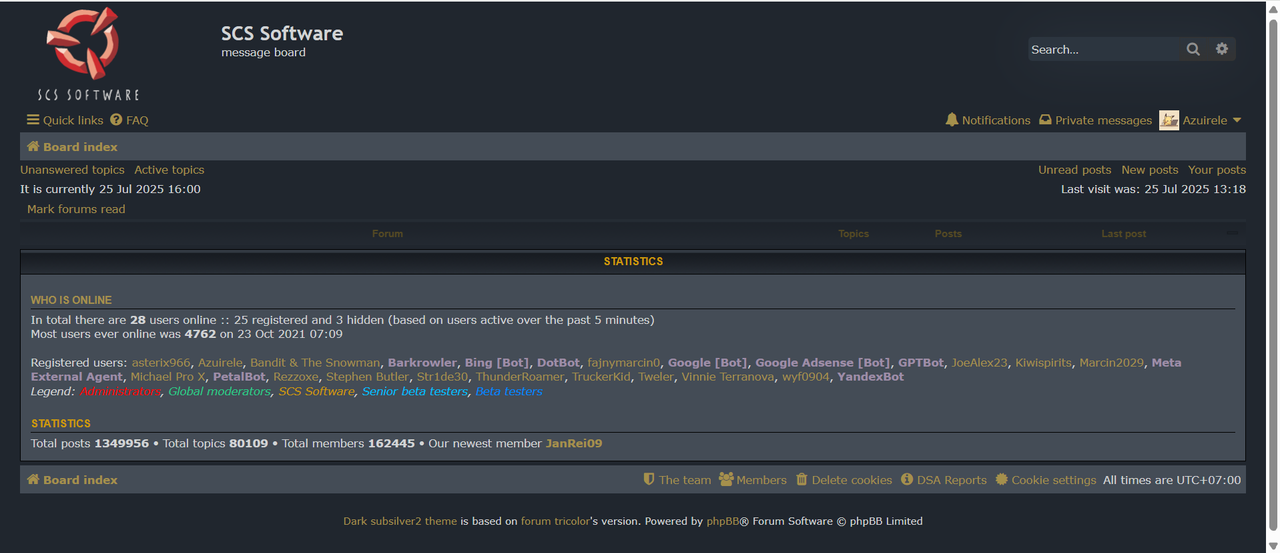
Task: Click the FAQ question mark icon
Action: (x=116, y=120)
